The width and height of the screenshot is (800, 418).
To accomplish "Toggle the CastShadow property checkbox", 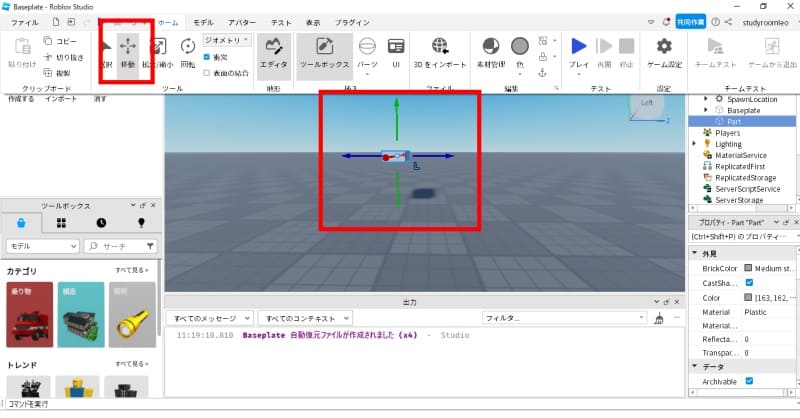I will pos(749,282).
